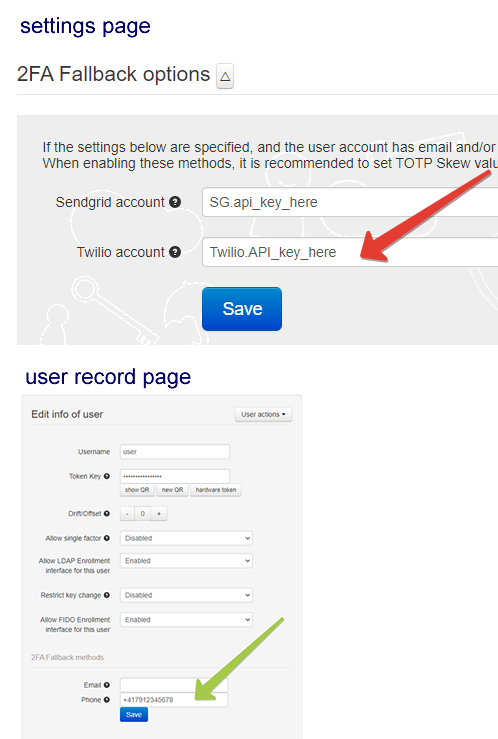Image resolution: width=498 pixels, height=739 pixels.
Task: Click the Restrict key change help icon
Action: click(x=106, y=595)
